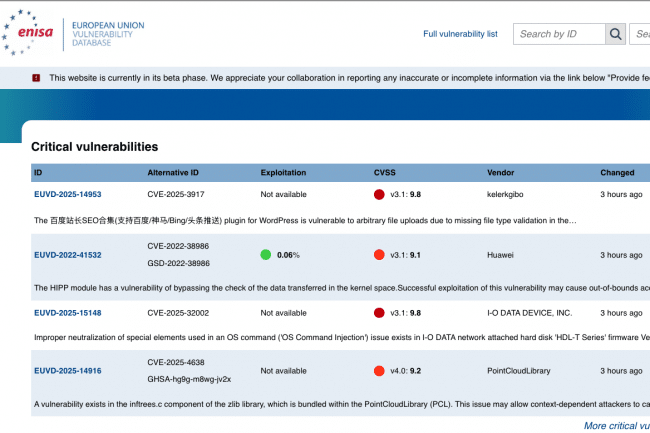Open vulnerability EUVD-2025-14916
Screen dimensions: 650x433
coord(68,371)
